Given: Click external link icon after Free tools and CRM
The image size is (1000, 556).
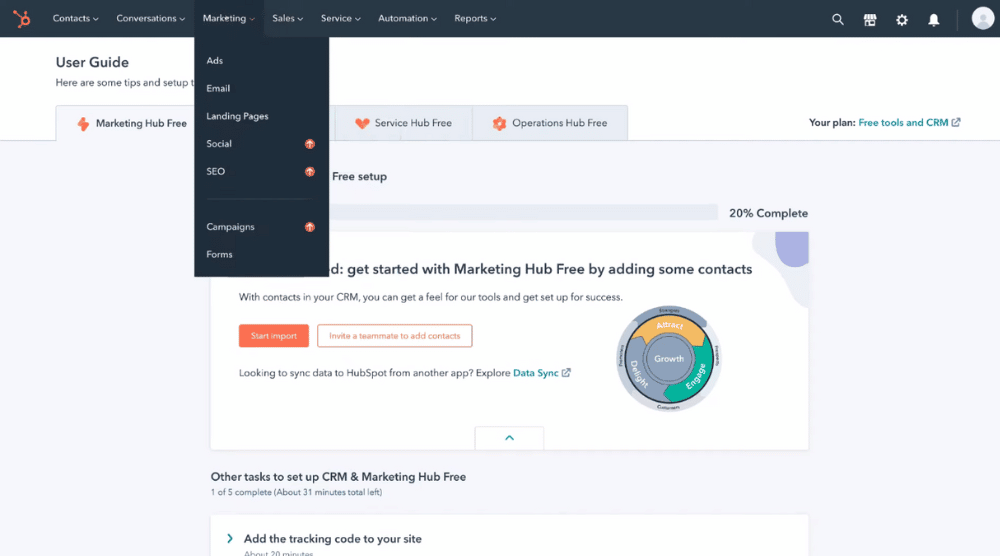Looking at the screenshot, I should [x=955, y=122].
